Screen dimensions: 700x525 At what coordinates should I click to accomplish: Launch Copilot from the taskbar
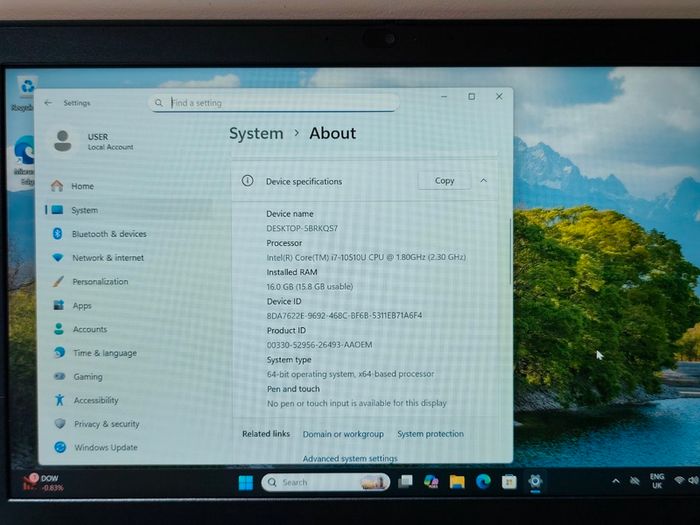coord(431,482)
